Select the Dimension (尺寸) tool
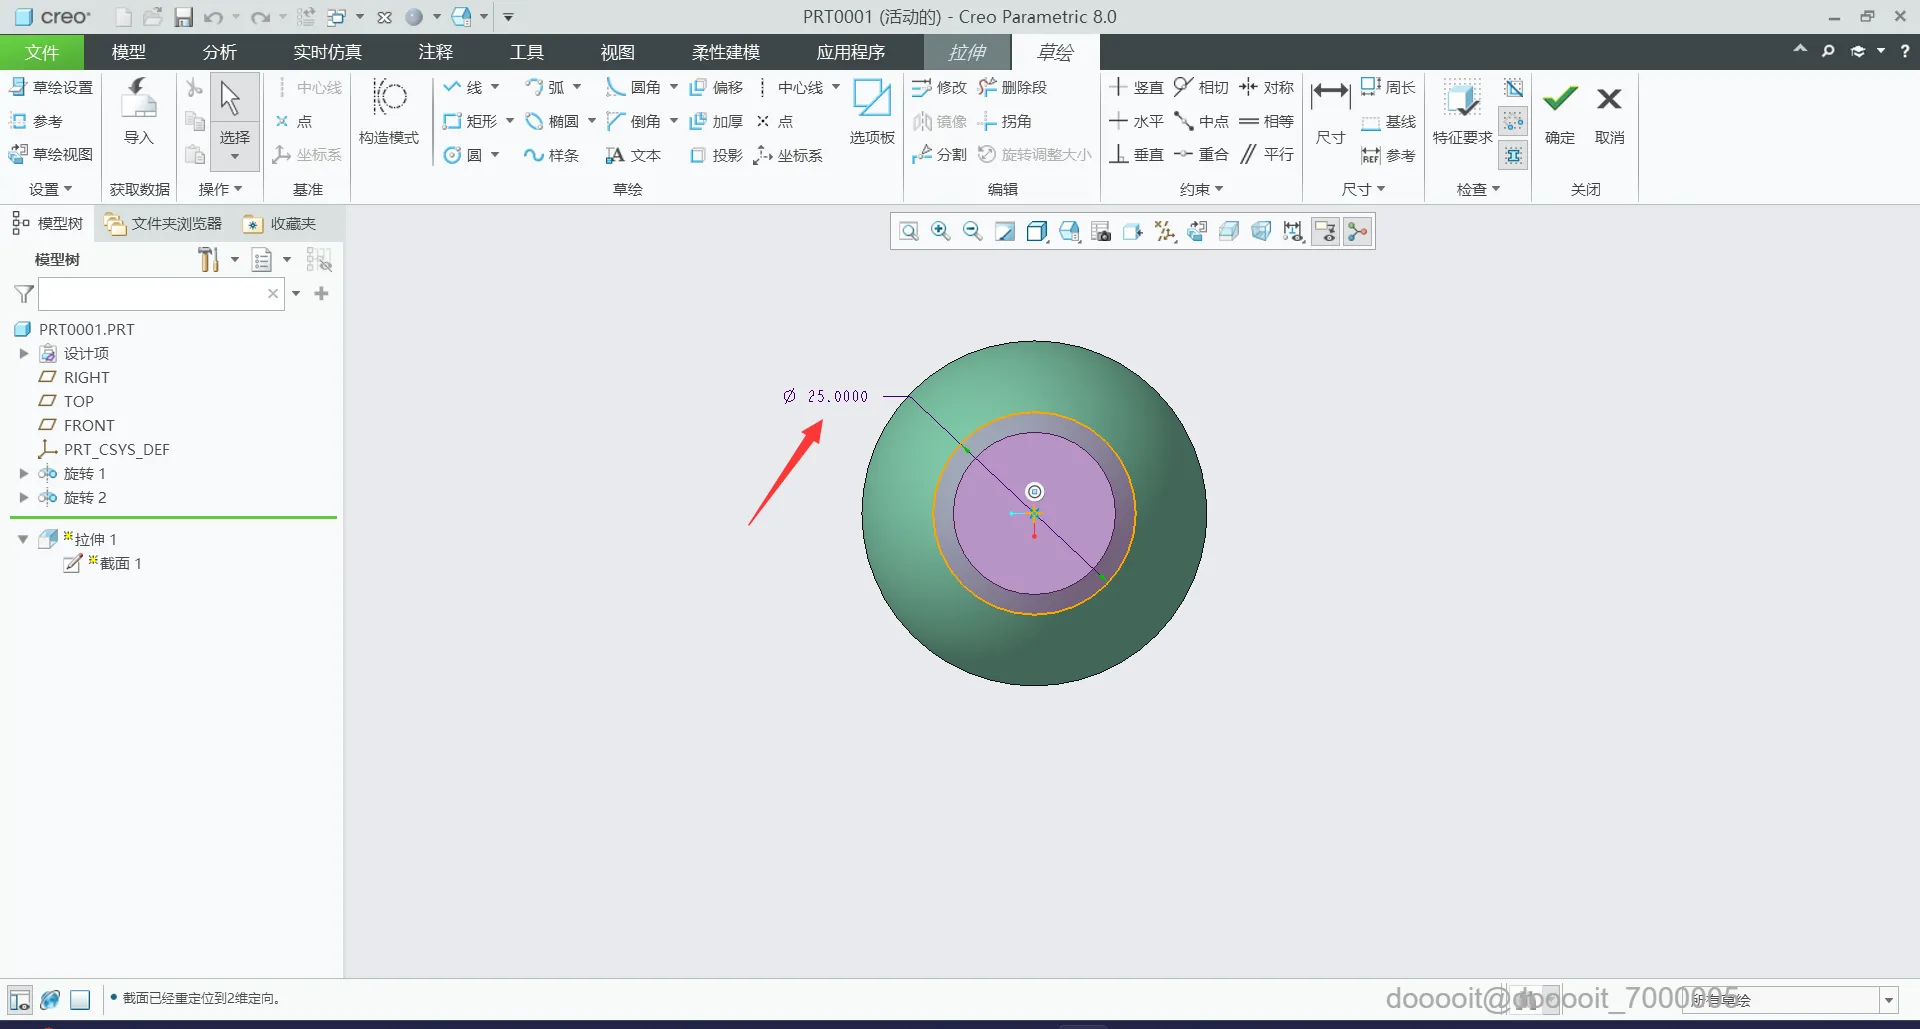The width and height of the screenshot is (1920, 1029). tap(1330, 113)
